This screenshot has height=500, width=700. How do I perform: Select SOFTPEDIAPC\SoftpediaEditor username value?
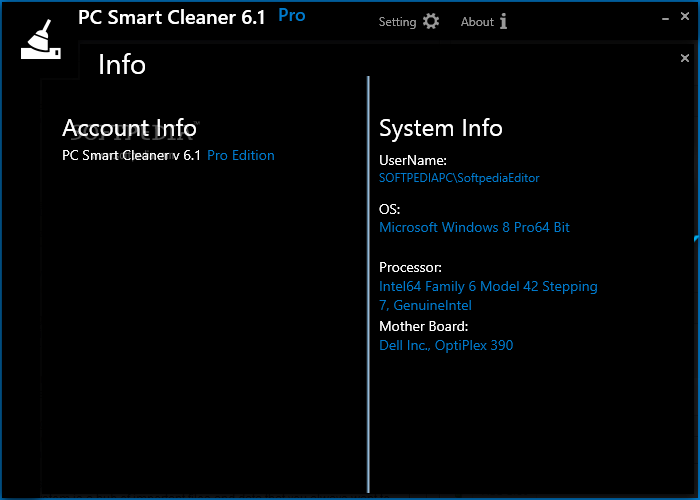(x=459, y=178)
